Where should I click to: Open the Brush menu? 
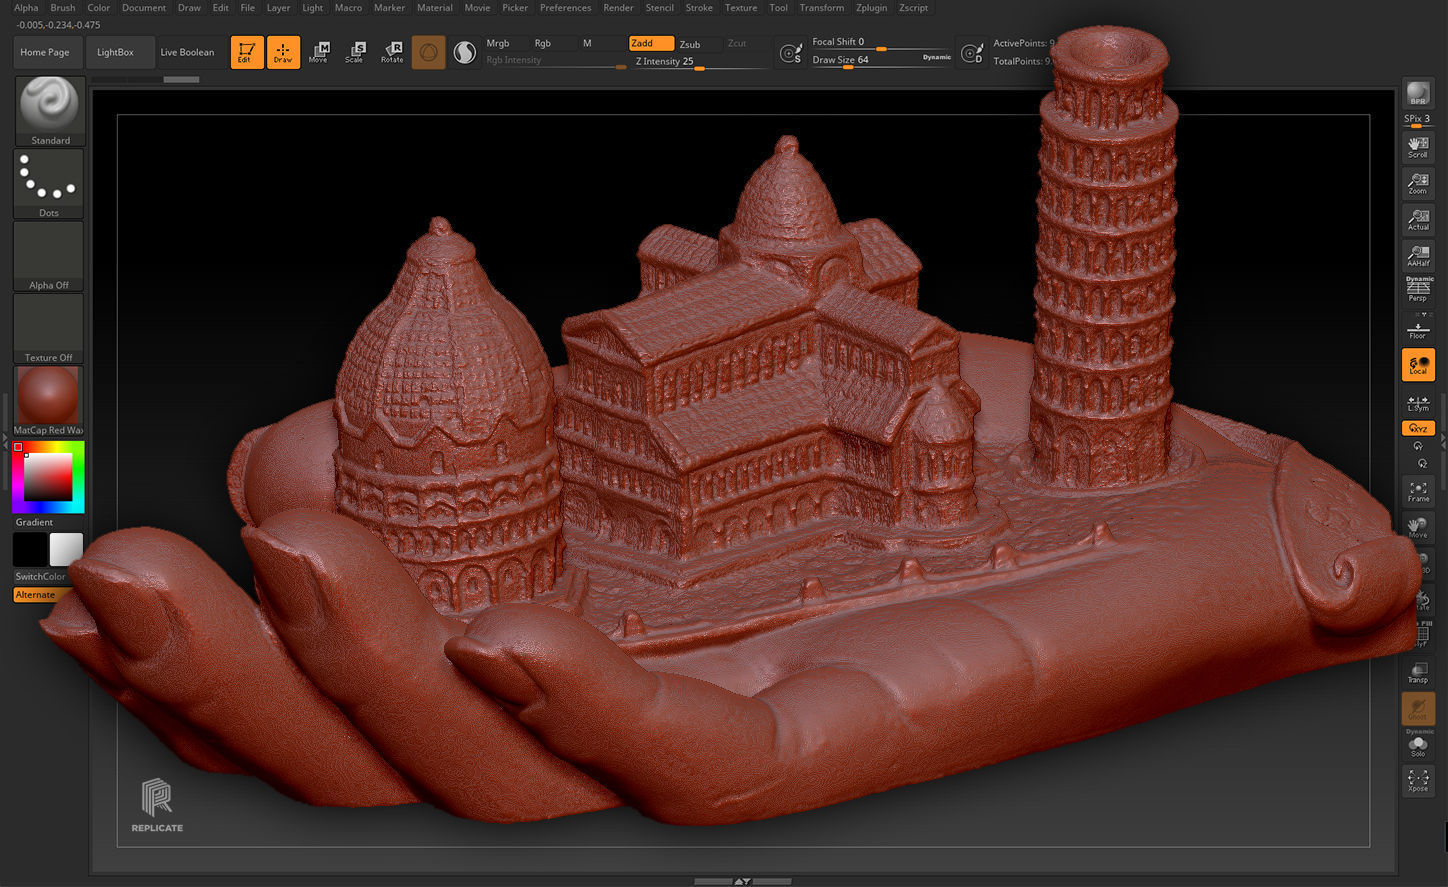(63, 7)
